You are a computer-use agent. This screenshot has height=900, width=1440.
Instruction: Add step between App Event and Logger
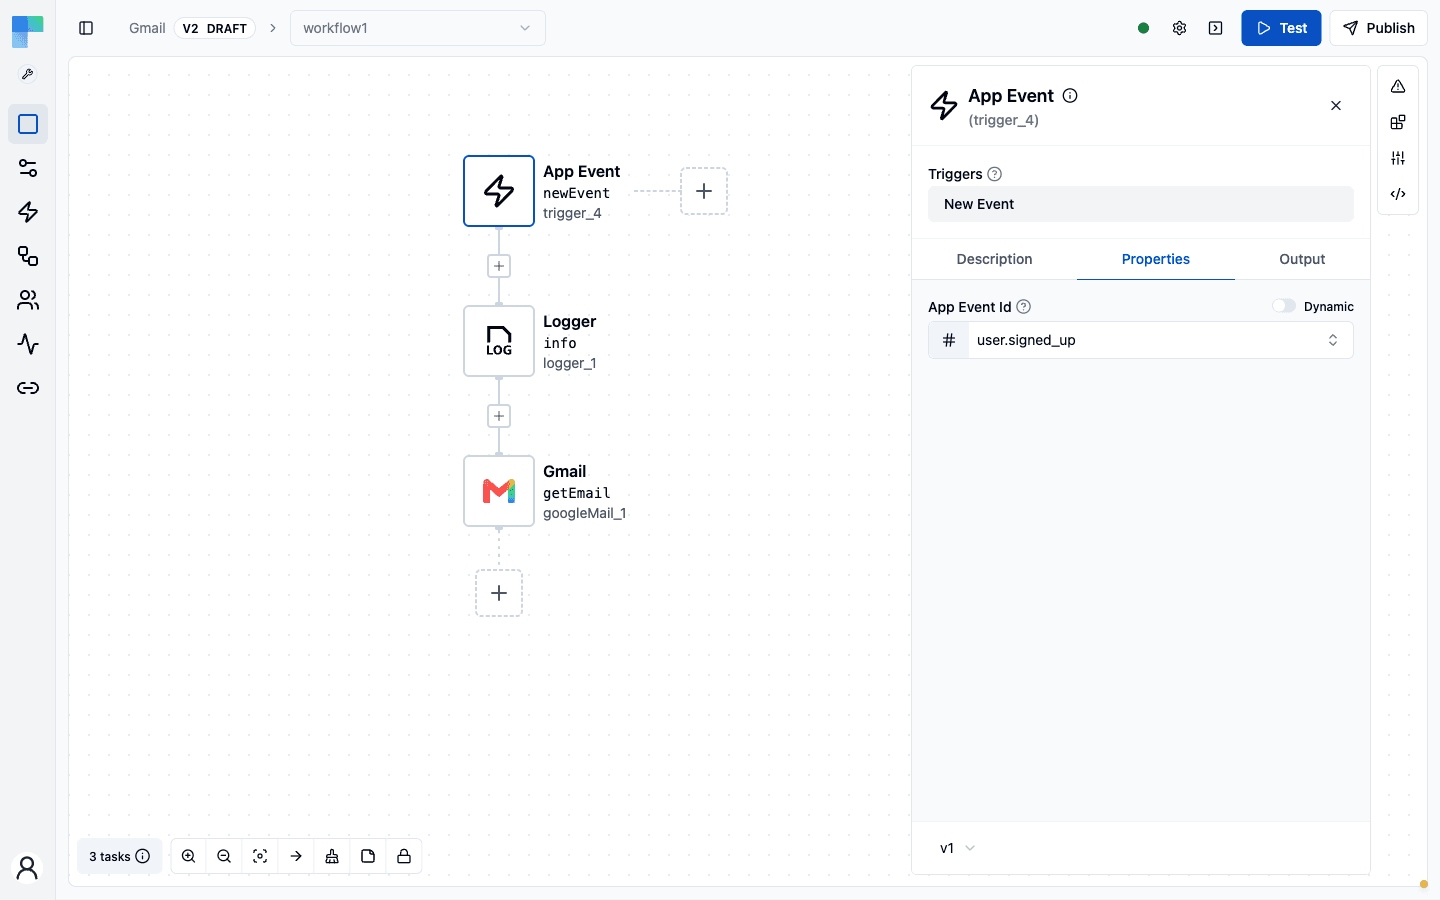pos(499,266)
